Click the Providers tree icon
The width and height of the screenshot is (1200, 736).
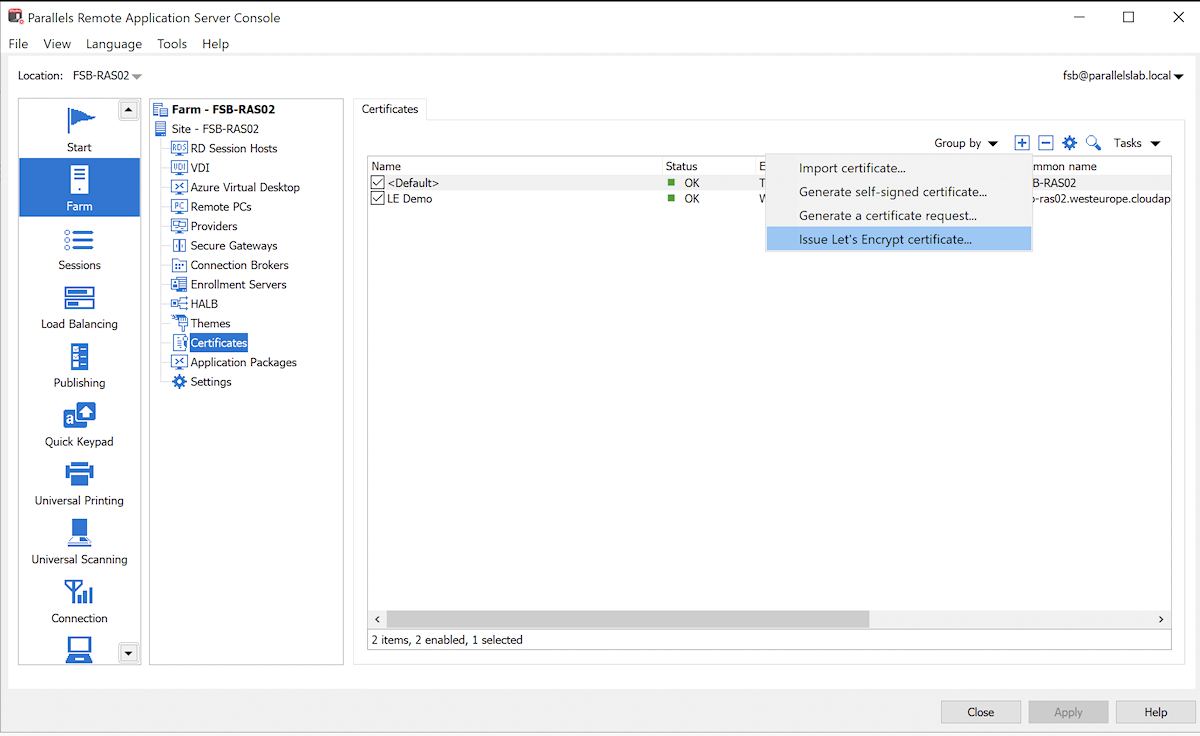pyautogui.click(x=180, y=226)
